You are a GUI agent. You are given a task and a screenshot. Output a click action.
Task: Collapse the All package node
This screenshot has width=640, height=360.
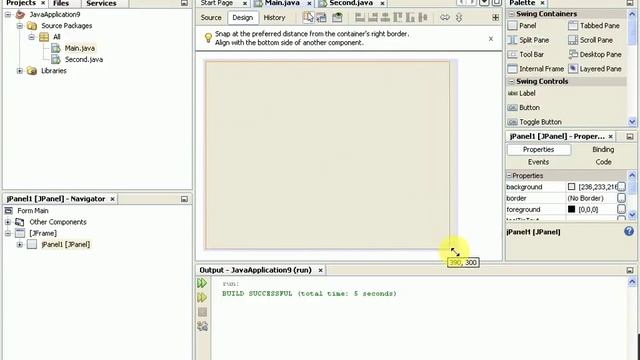(x=31, y=37)
